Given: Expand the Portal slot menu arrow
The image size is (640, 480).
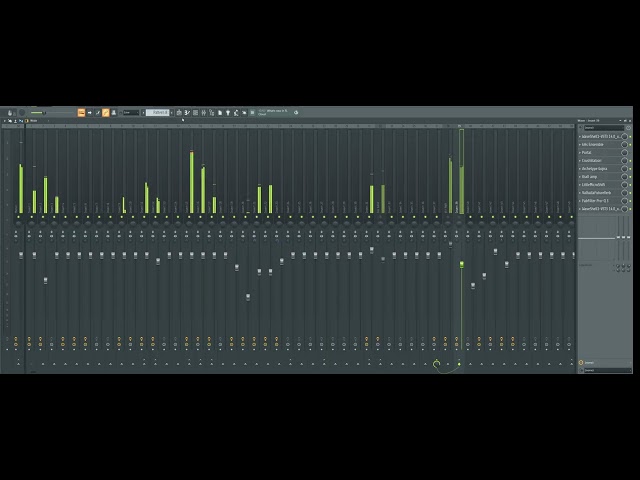Looking at the screenshot, I should pos(580,153).
